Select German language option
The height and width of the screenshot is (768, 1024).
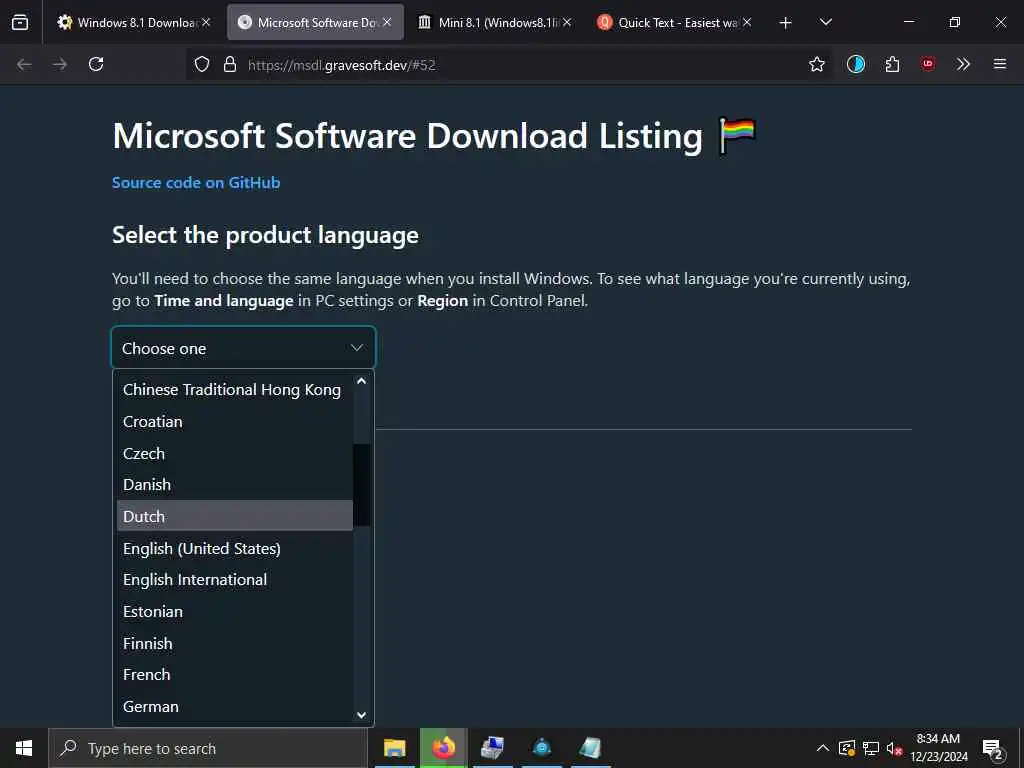click(234, 707)
